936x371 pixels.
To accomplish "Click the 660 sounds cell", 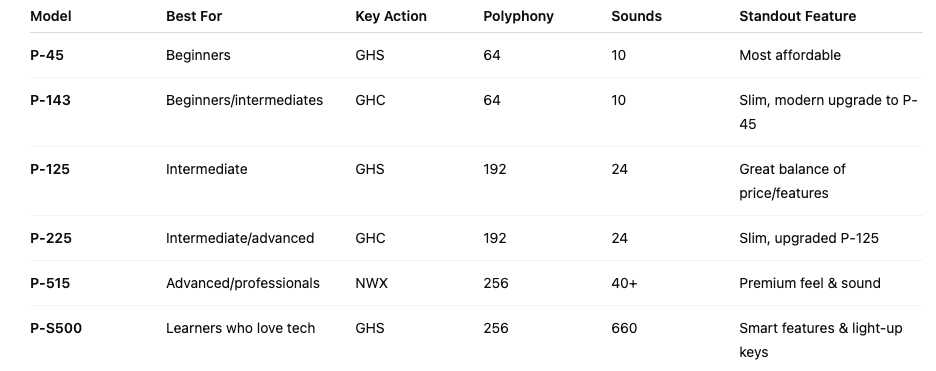I will click(x=624, y=328).
